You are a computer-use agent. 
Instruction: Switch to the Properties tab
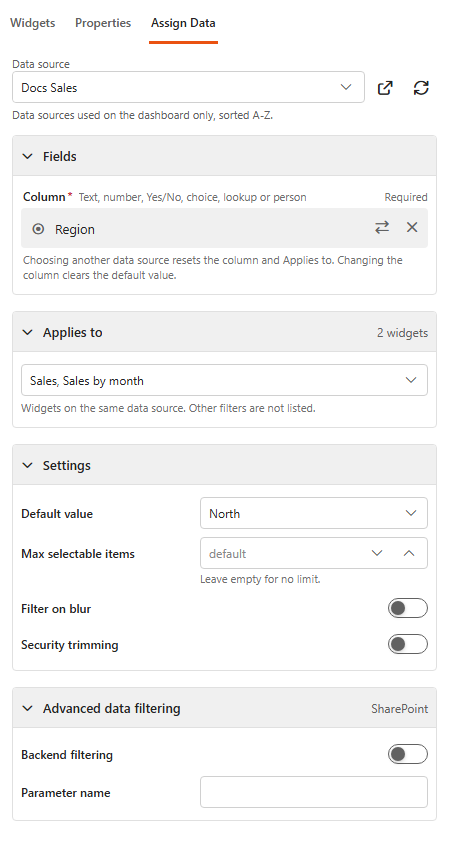pyautogui.click(x=103, y=23)
